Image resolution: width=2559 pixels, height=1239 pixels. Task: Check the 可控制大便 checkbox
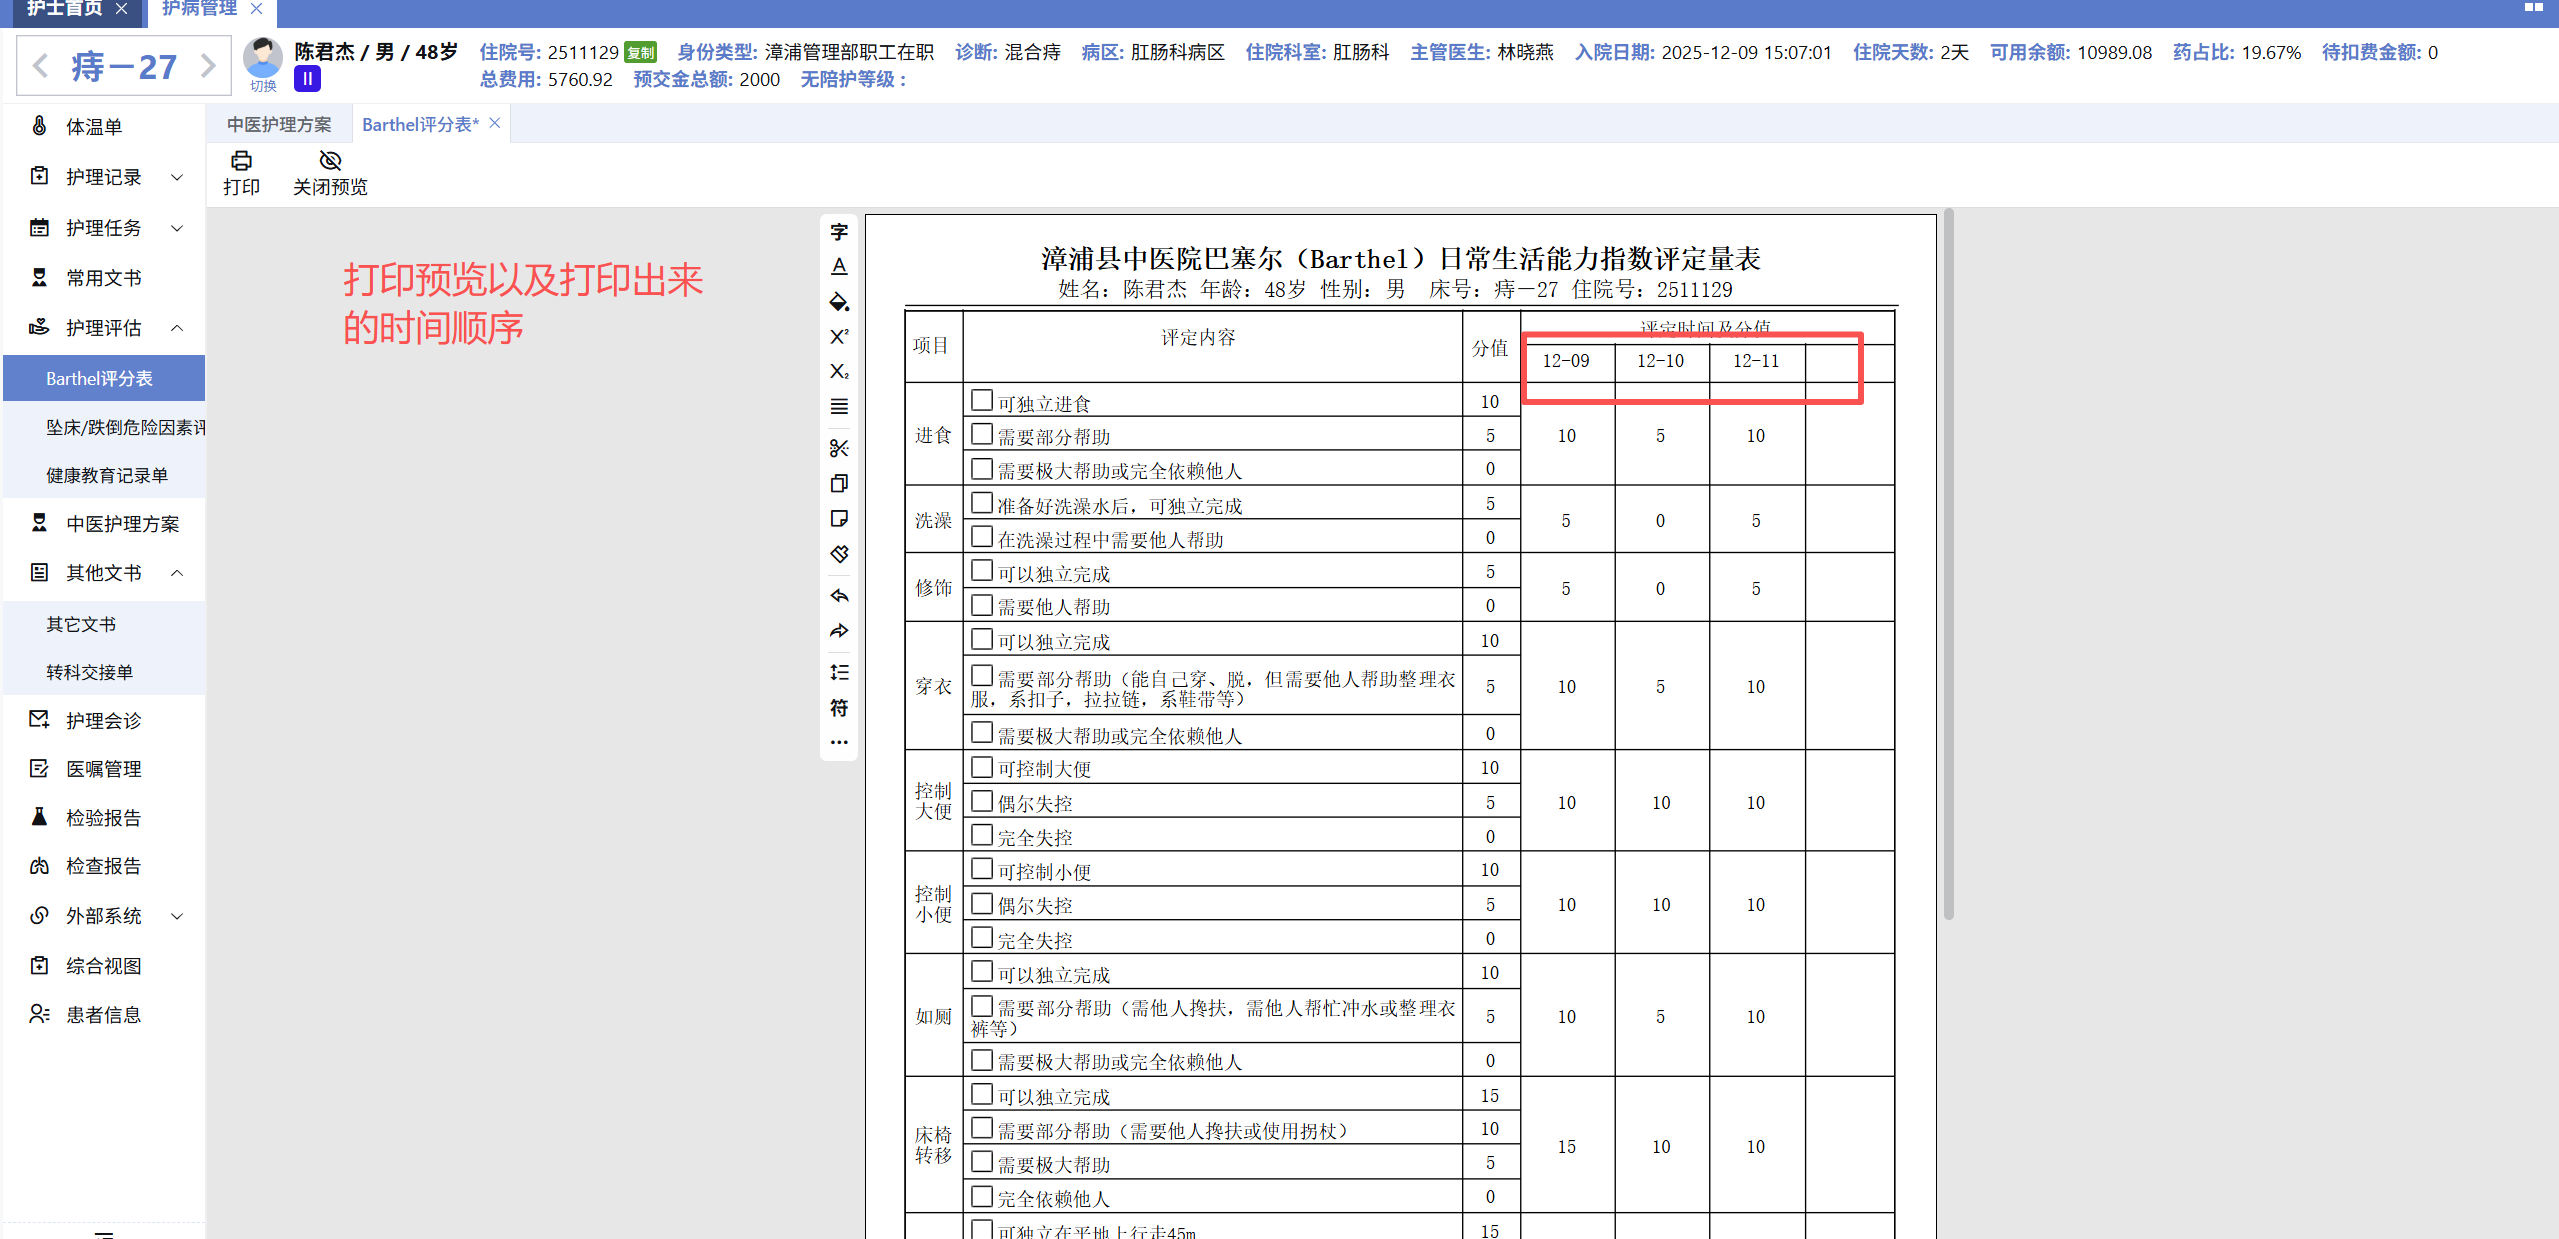click(x=982, y=767)
